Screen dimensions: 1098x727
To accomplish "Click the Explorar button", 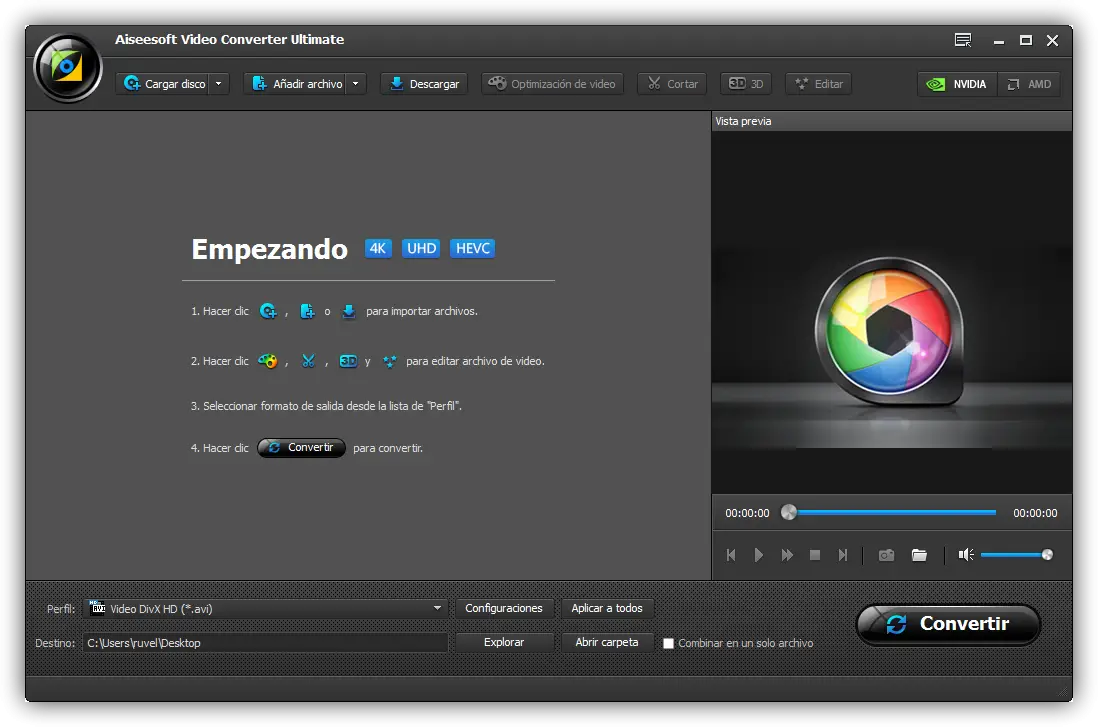I will [x=504, y=642].
